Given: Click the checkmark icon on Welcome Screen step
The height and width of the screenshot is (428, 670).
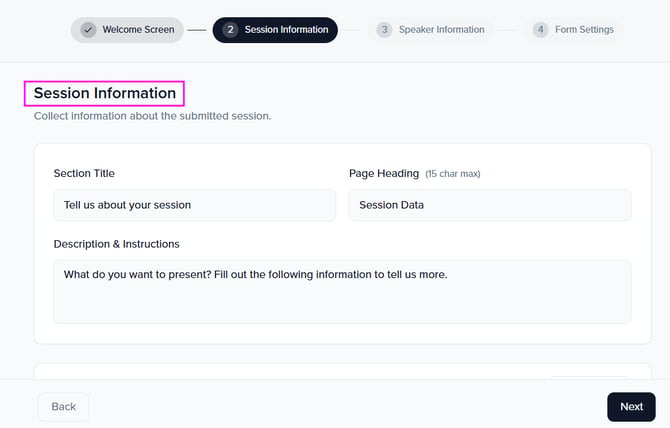Looking at the screenshot, I should 88,30.
